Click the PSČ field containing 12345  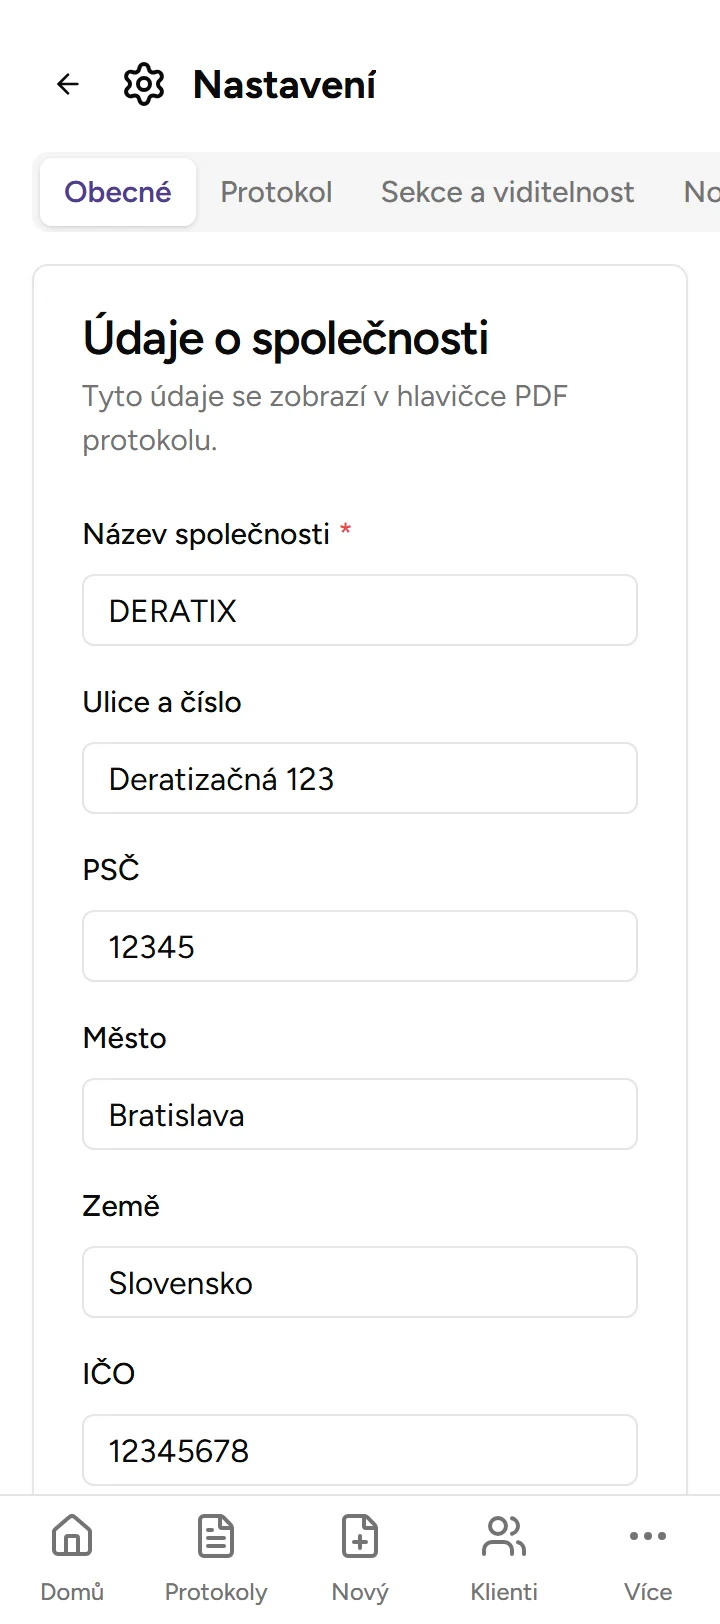pyautogui.click(x=359, y=946)
